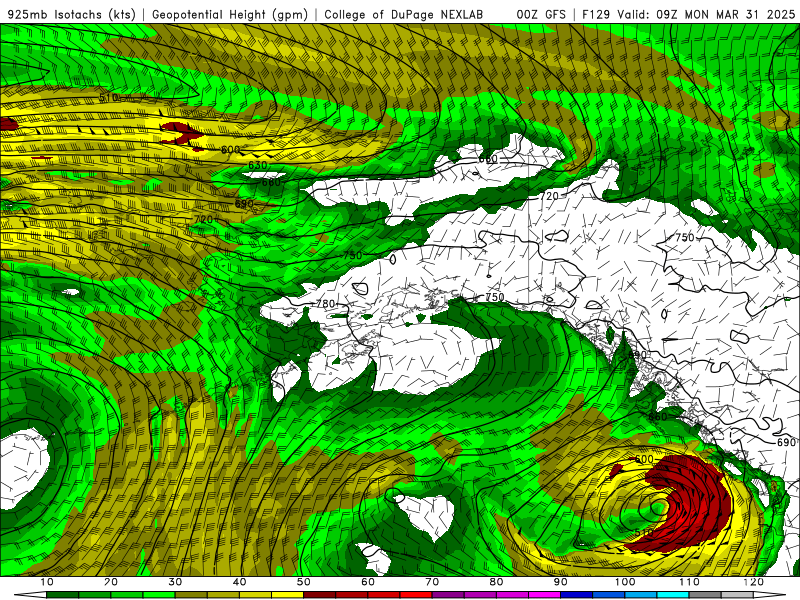Select the bright yellow 45-50 kt legend swatch
The image size is (800, 600).
tap(287, 595)
